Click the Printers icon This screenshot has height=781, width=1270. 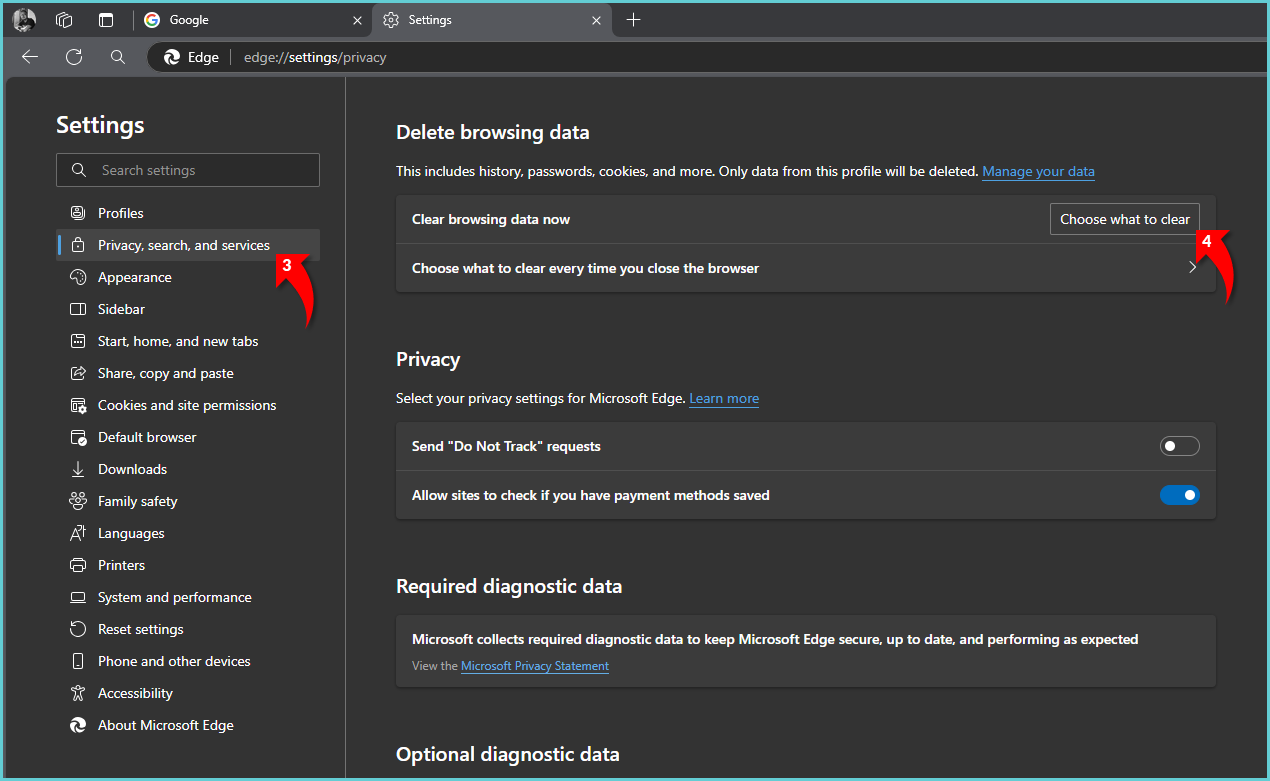tap(78, 565)
